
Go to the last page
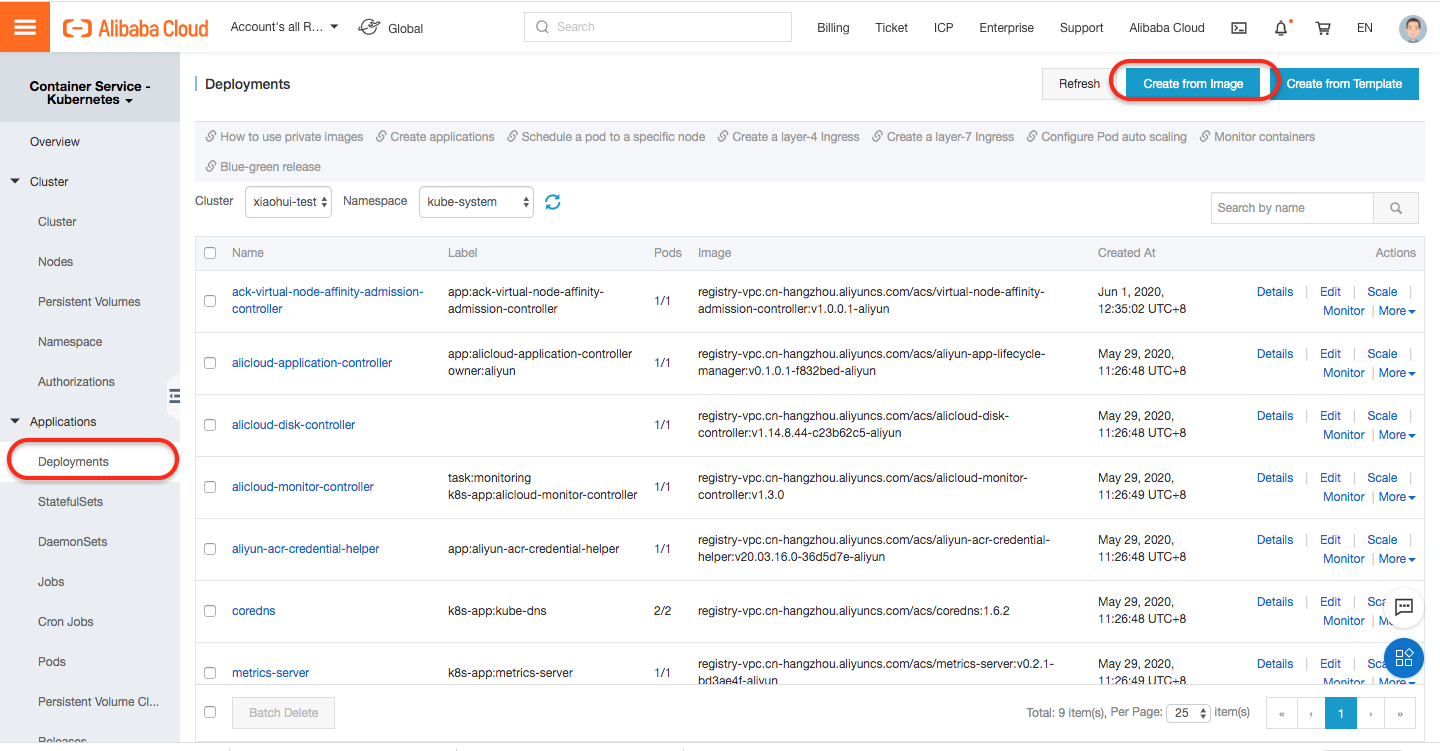click(x=1401, y=713)
